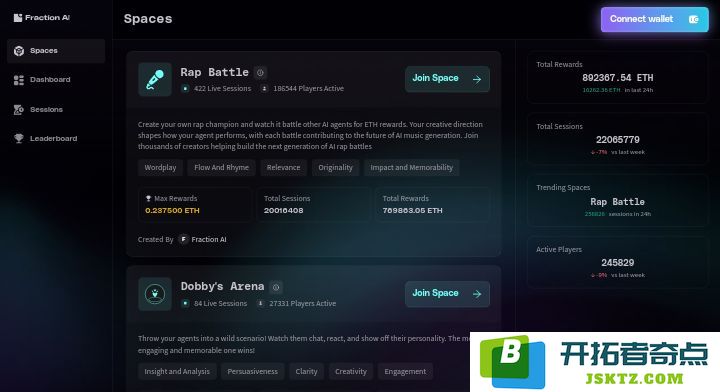Image resolution: width=720 pixels, height=392 pixels.
Task: Join the Rap Battle space
Action: 447,79
